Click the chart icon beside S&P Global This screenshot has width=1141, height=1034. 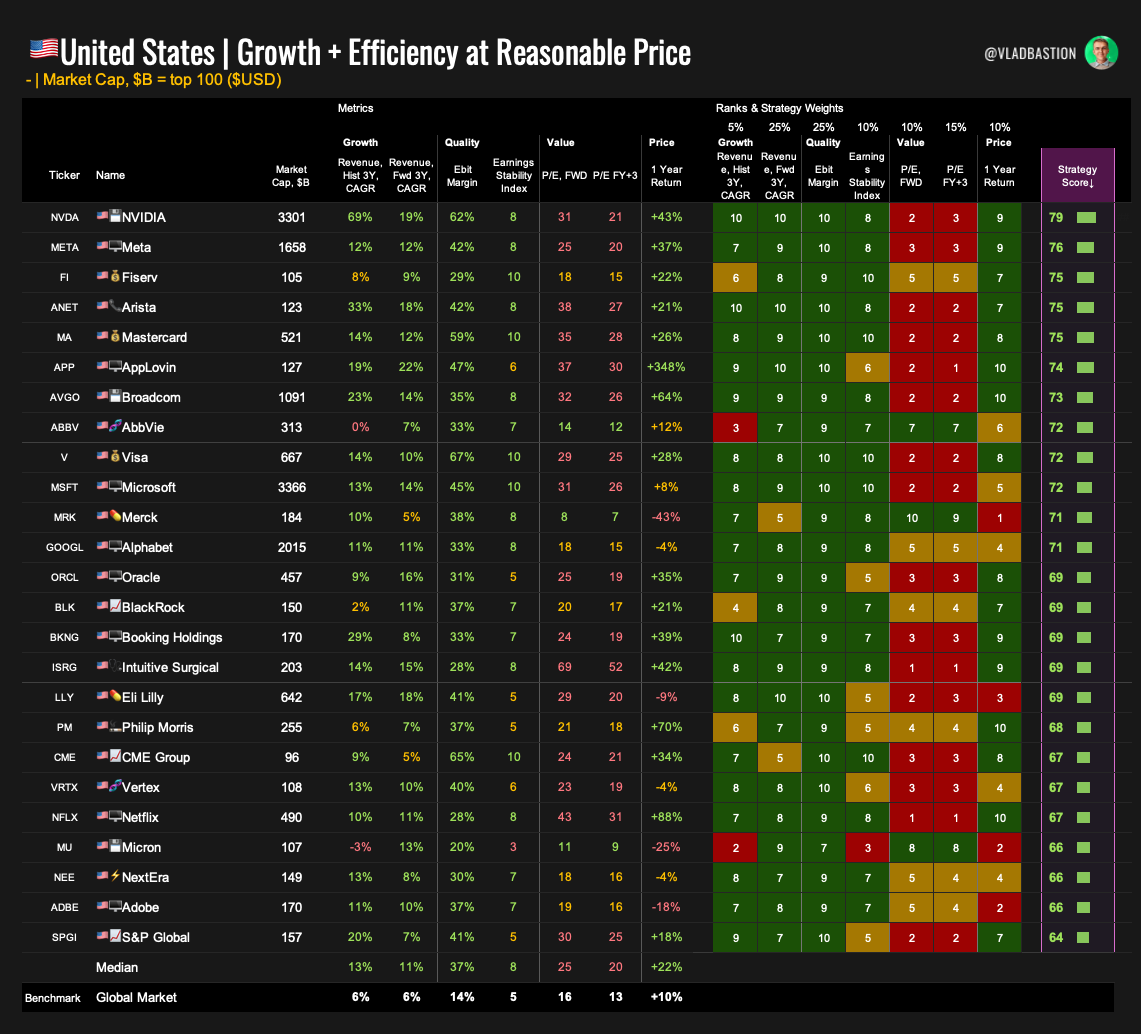(x=115, y=936)
